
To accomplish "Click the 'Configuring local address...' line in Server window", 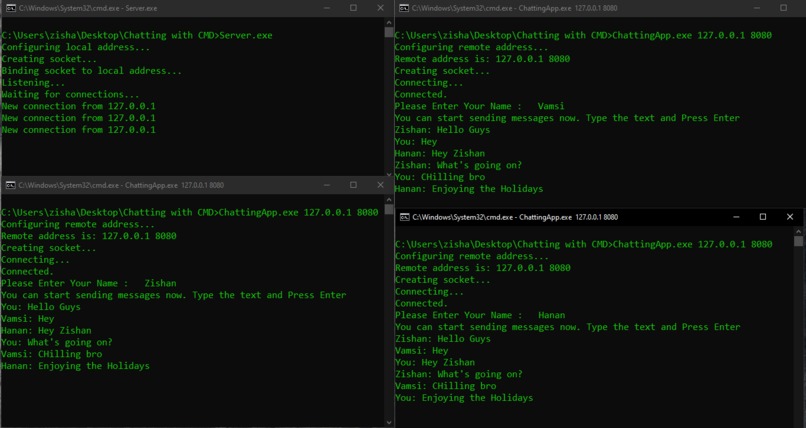I will [76, 47].
